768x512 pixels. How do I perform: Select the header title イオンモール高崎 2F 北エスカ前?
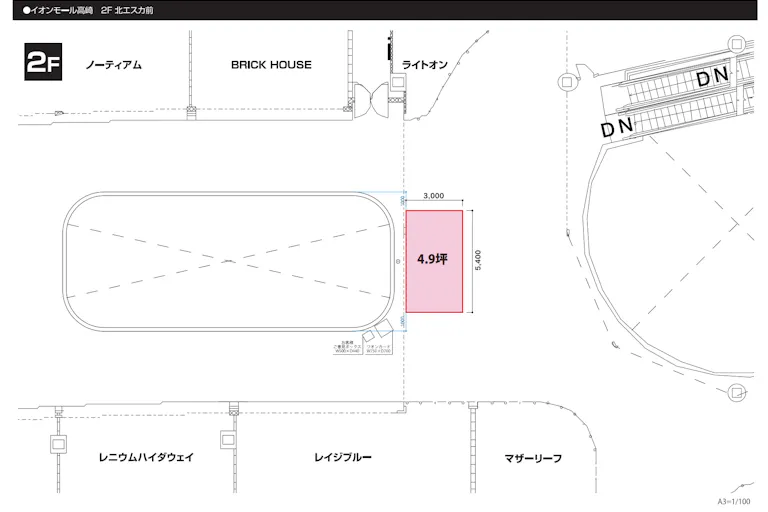point(88,10)
